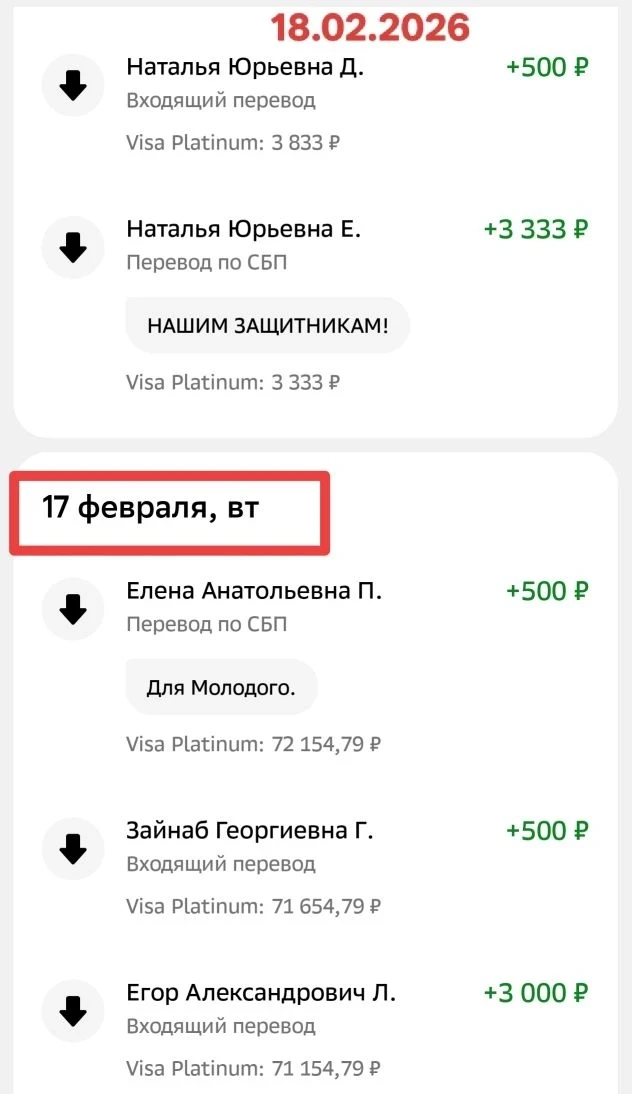This screenshot has height=1094, width=632.
Task: Click the red 18.02.2026 date label
Action: tap(370, 27)
